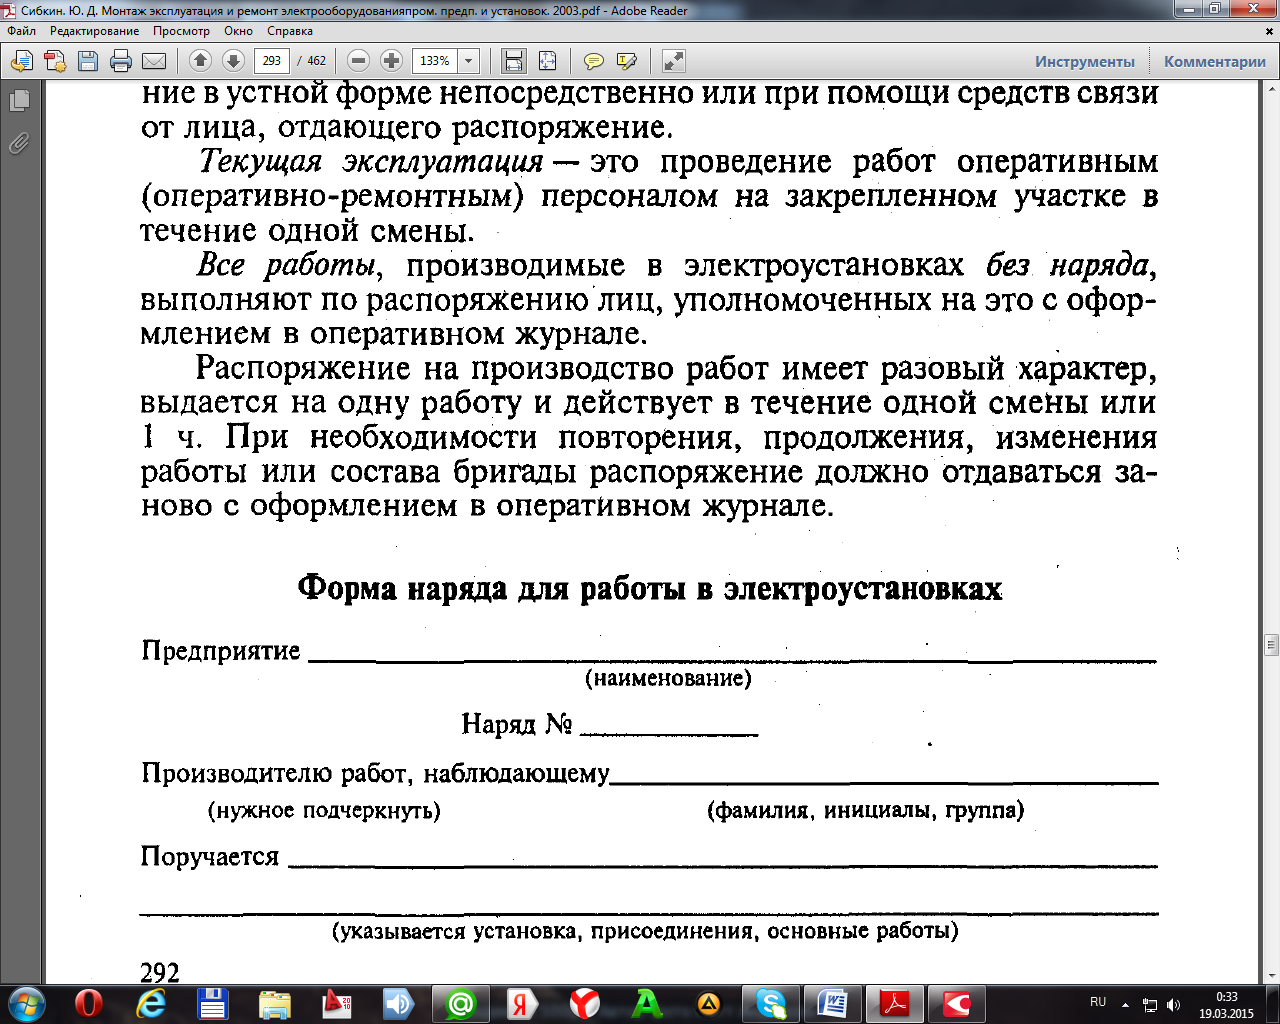Click the word Поручается in form
The height and width of the screenshot is (1024, 1280).
pos(210,857)
